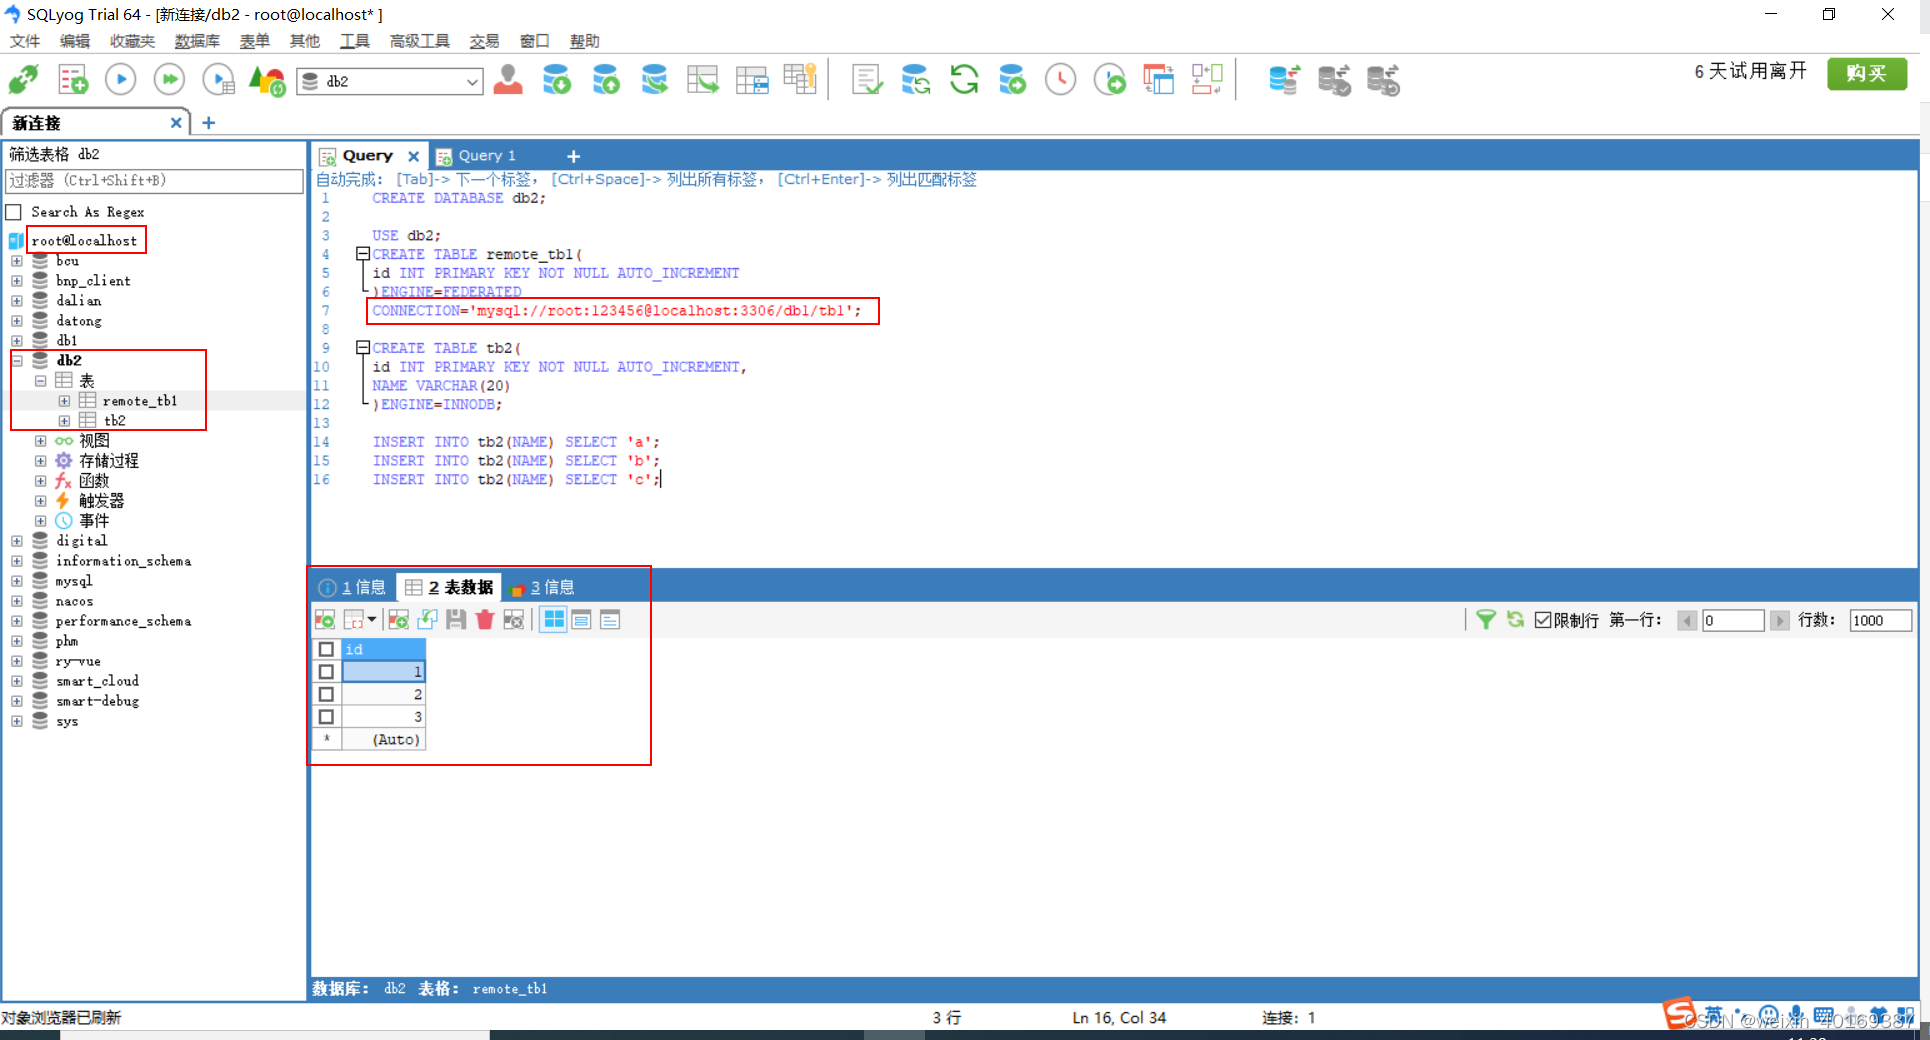Select the root@localhost connection node
This screenshot has width=1930, height=1040.
84,241
